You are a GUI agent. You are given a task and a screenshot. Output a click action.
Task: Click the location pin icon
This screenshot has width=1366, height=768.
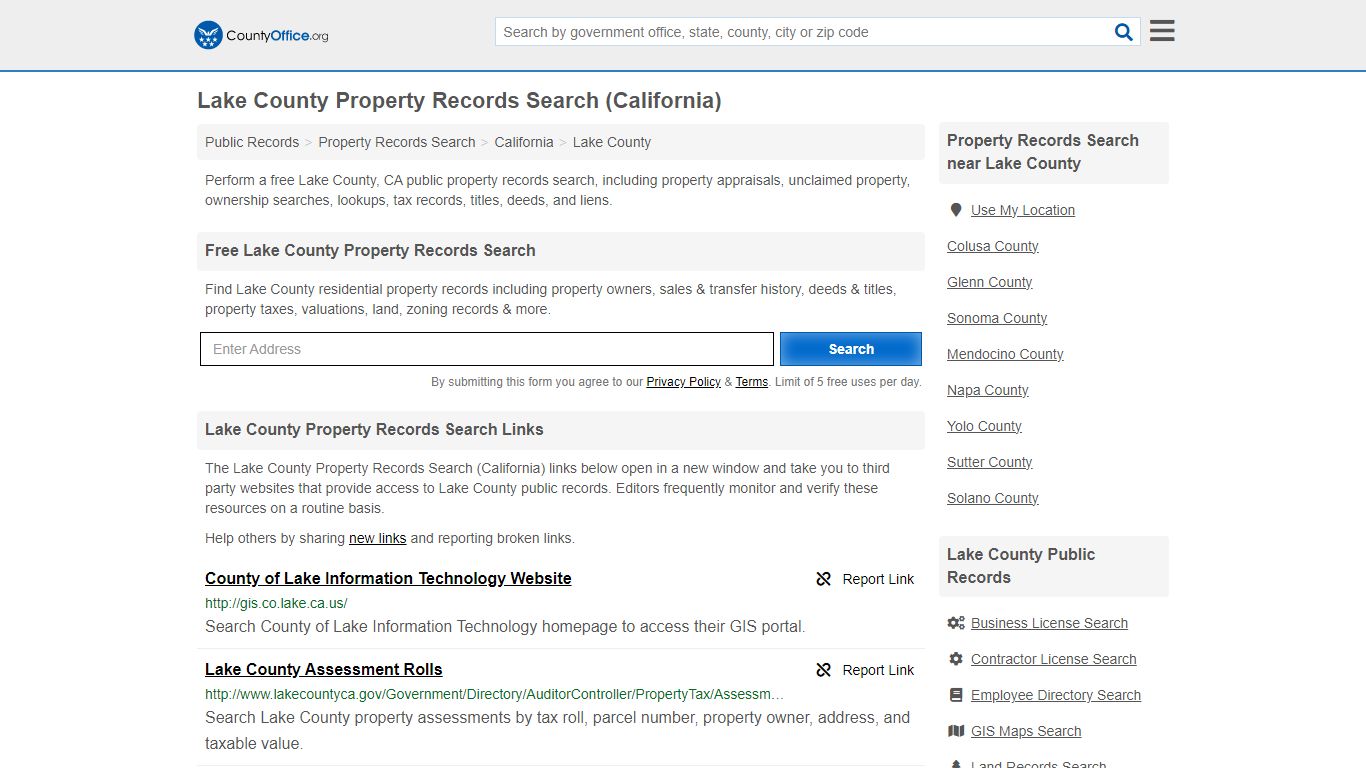pyautogui.click(x=956, y=210)
